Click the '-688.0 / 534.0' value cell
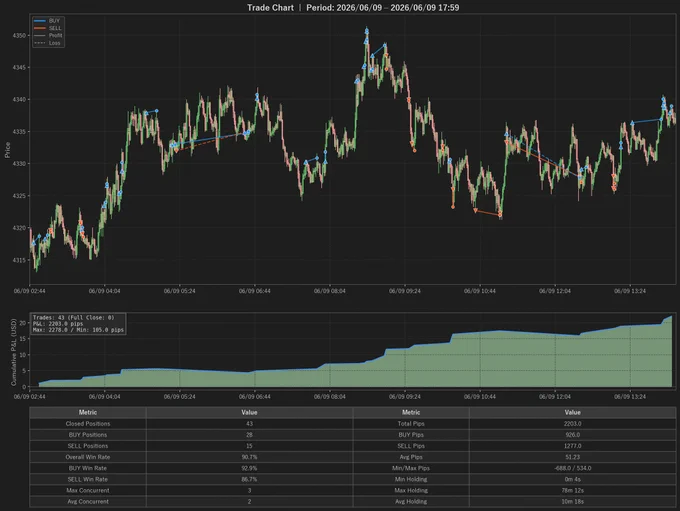The image size is (680, 511). pos(572,468)
